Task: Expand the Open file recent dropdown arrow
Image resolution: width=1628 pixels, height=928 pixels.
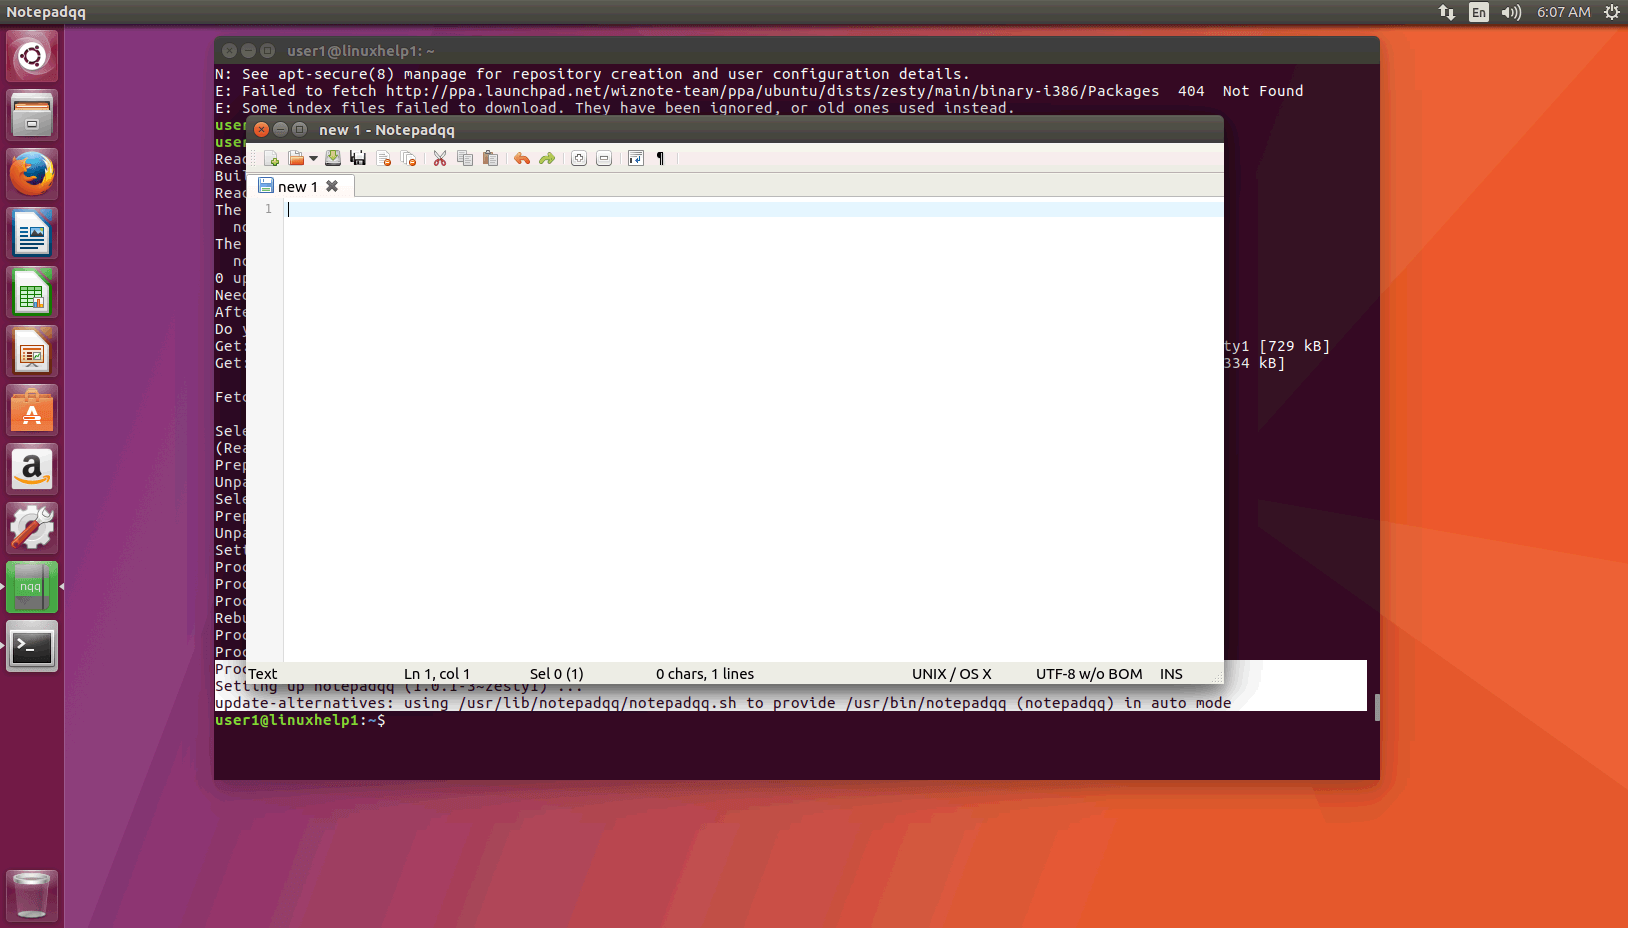Action: point(313,158)
